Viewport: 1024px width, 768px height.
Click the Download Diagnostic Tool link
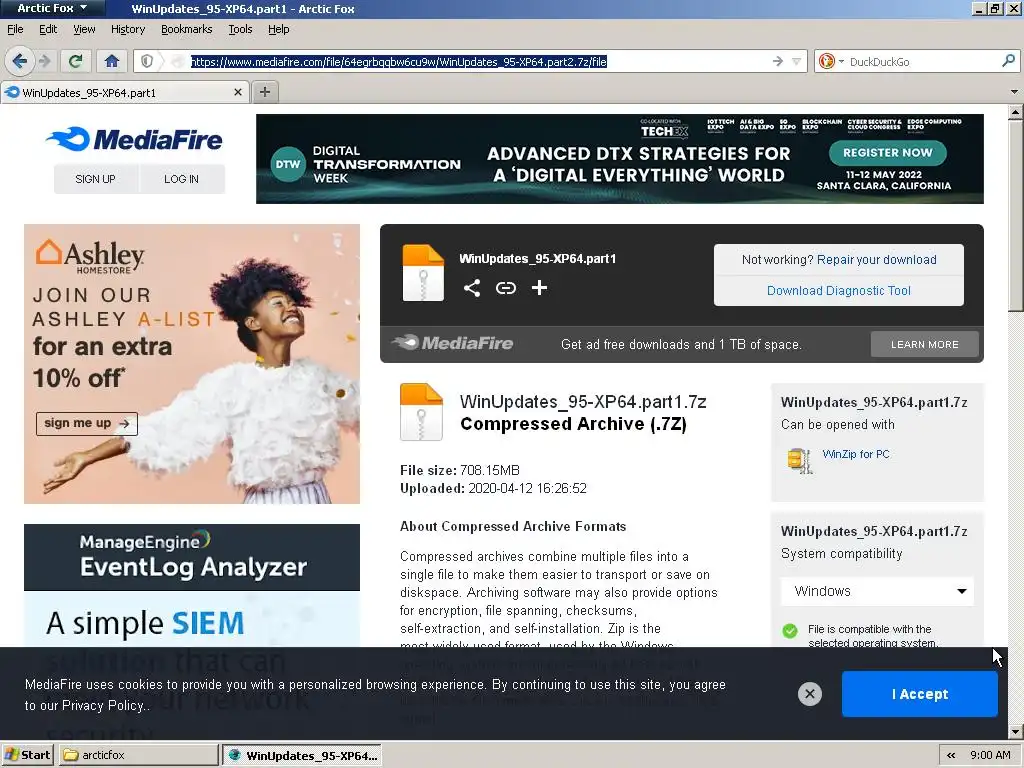tap(839, 291)
